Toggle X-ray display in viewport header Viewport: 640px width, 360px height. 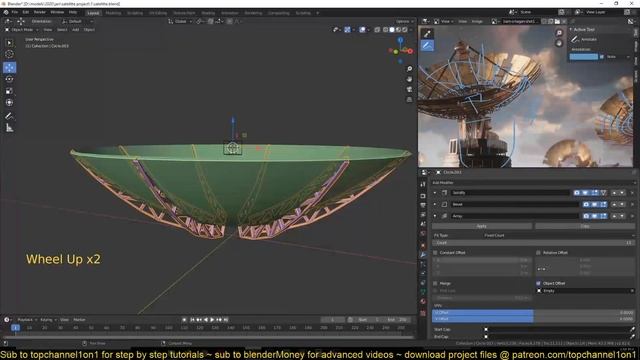(x=377, y=30)
